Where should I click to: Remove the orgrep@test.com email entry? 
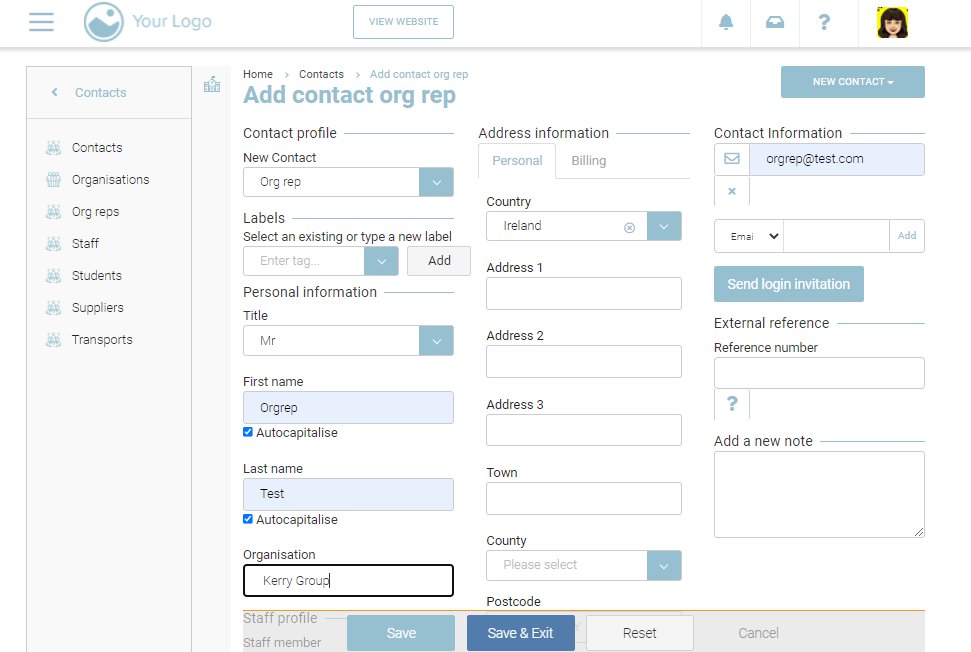pos(732,191)
